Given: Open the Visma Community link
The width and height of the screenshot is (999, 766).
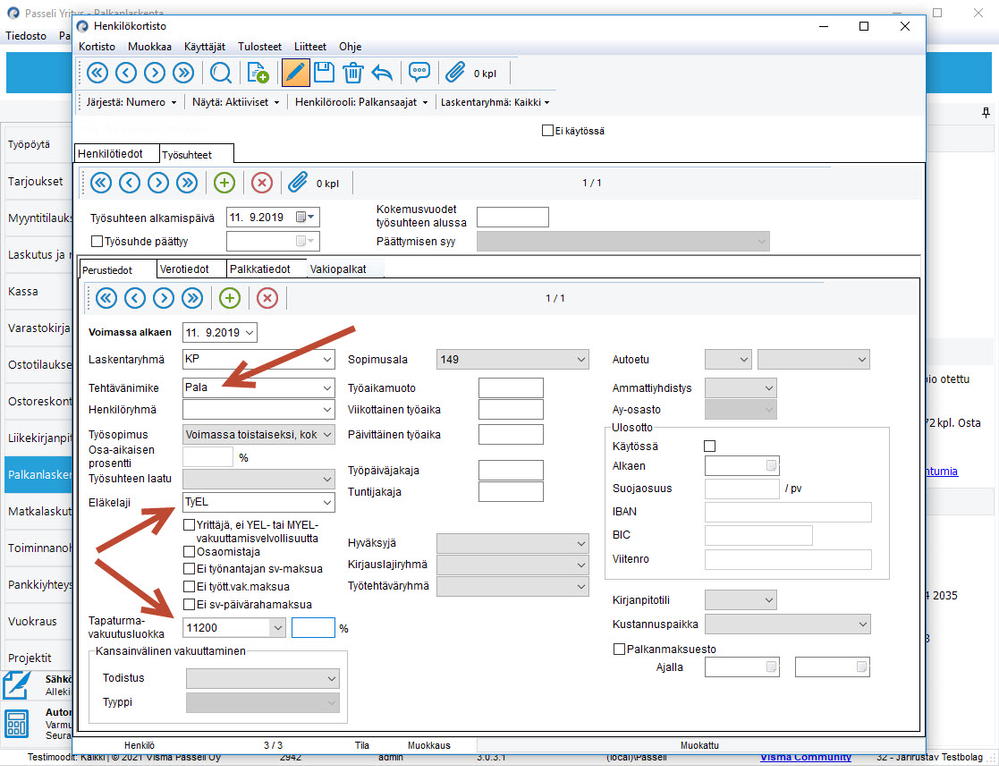Looking at the screenshot, I should point(808,757).
